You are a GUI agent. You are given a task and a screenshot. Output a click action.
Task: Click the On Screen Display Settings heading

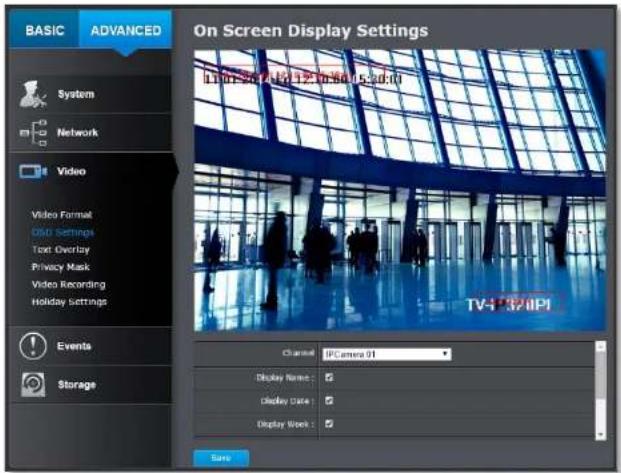[x=311, y=31]
